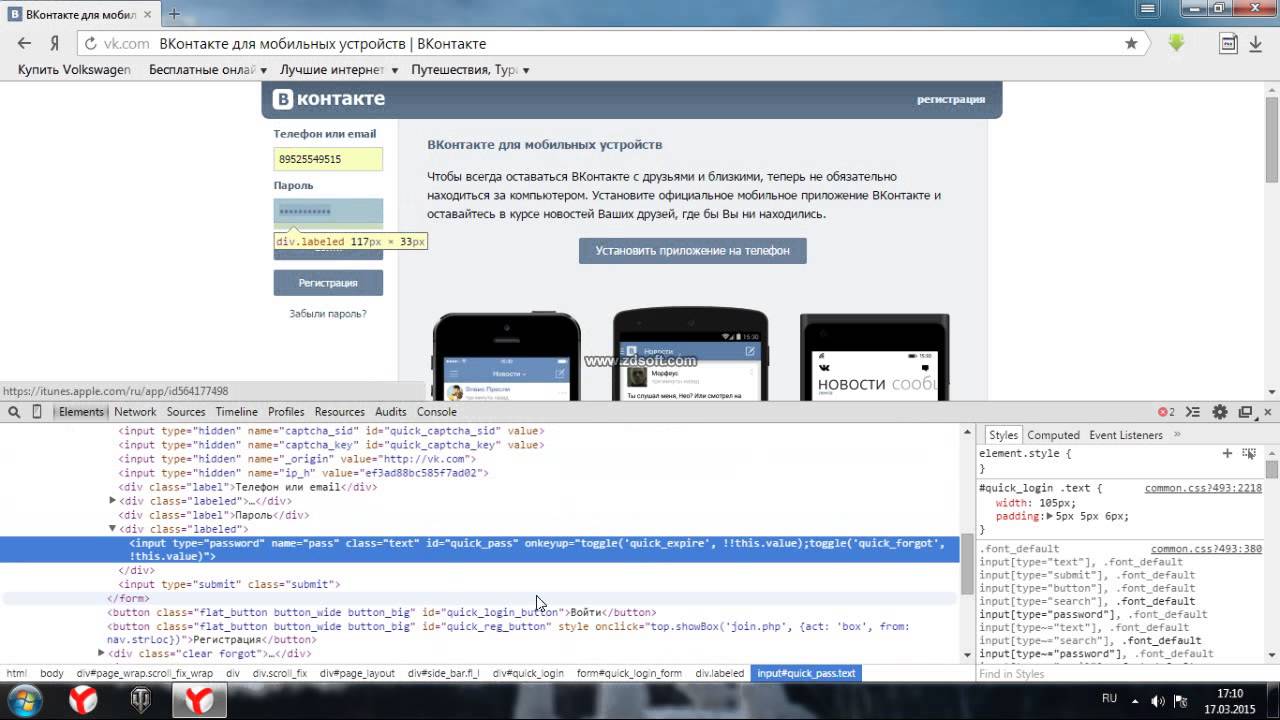Open the common.css?493:380 source link
Image resolution: width=1280 pixels, height=720 pixels.
1206,549
